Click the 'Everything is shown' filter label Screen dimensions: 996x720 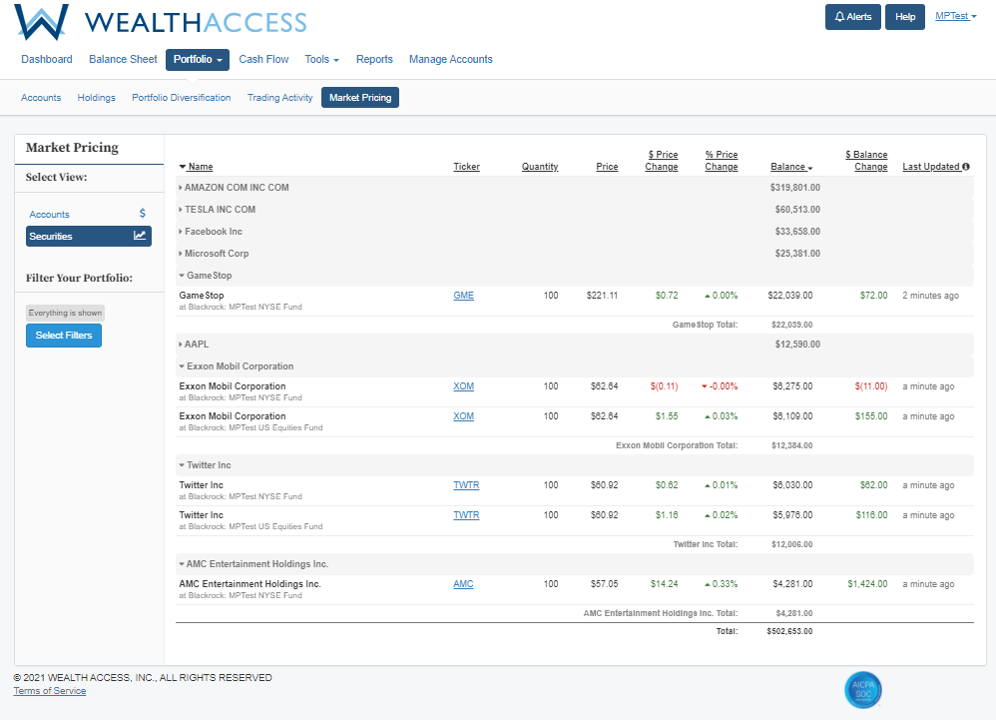click(65, 313)
